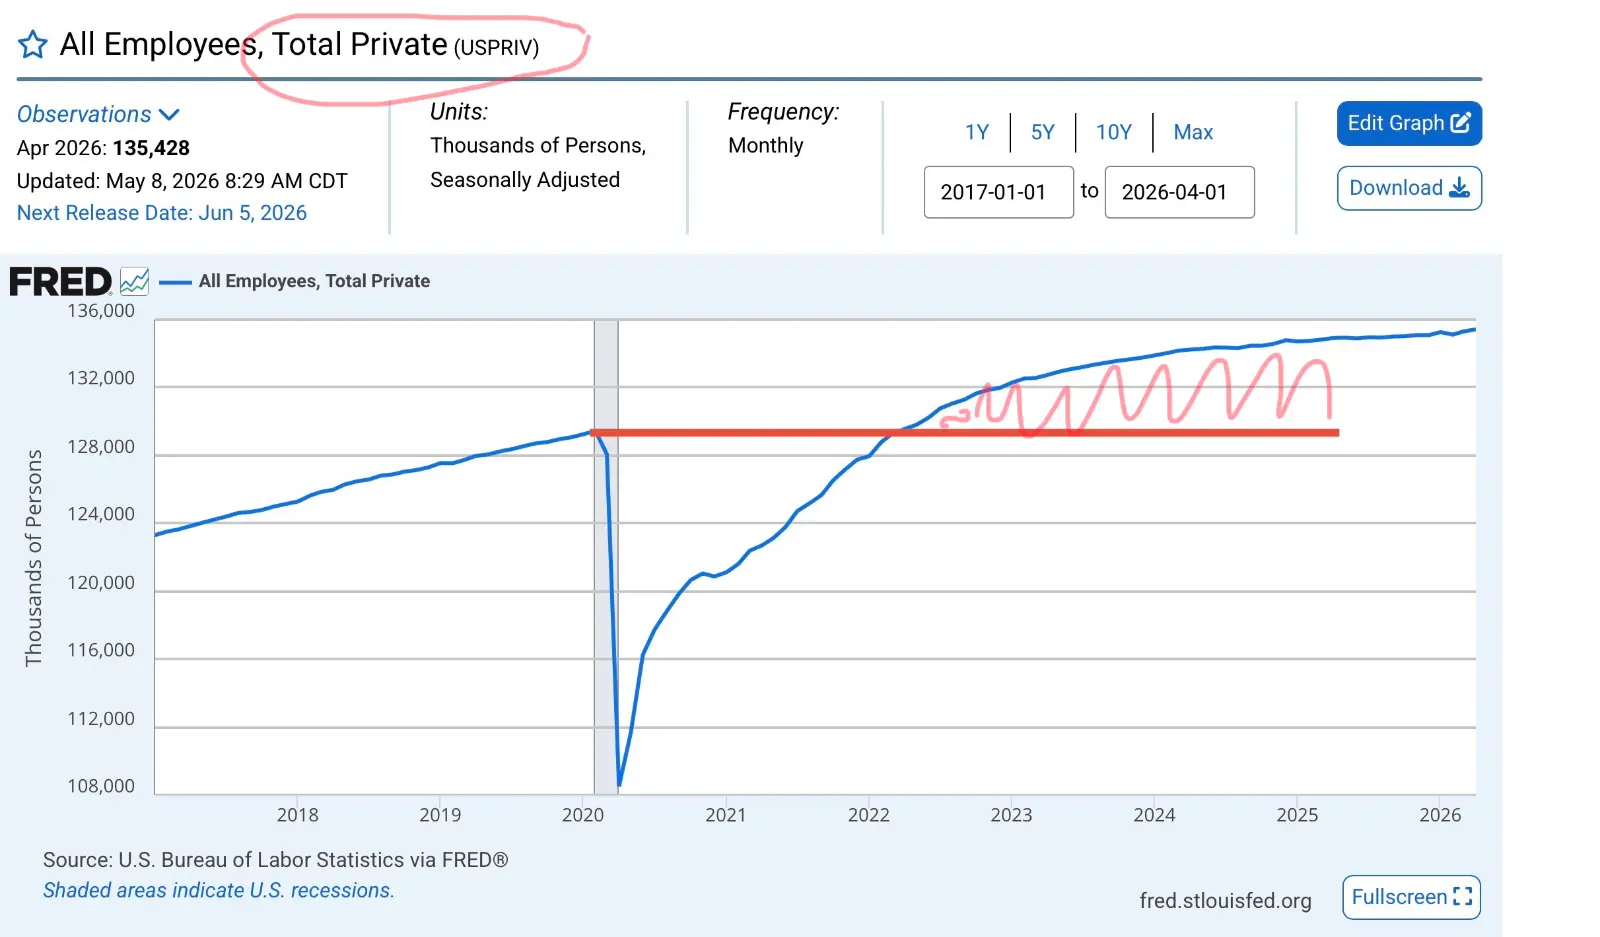
Task: Open the Observations dropdown label
Action: [x=84, y=114]
